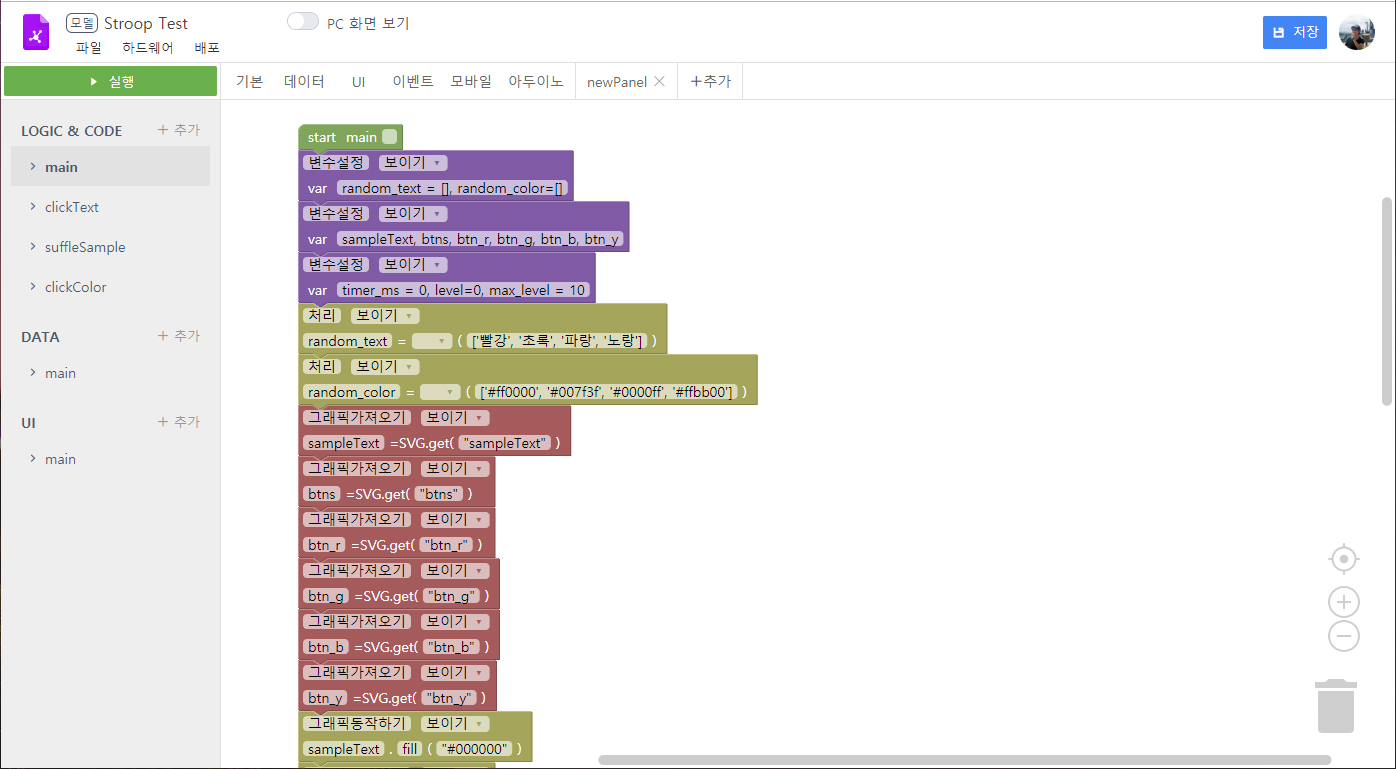Center the workspace with the crosshair icon
Viewport: 1396px width, 769px height.
click(1344, 558)
